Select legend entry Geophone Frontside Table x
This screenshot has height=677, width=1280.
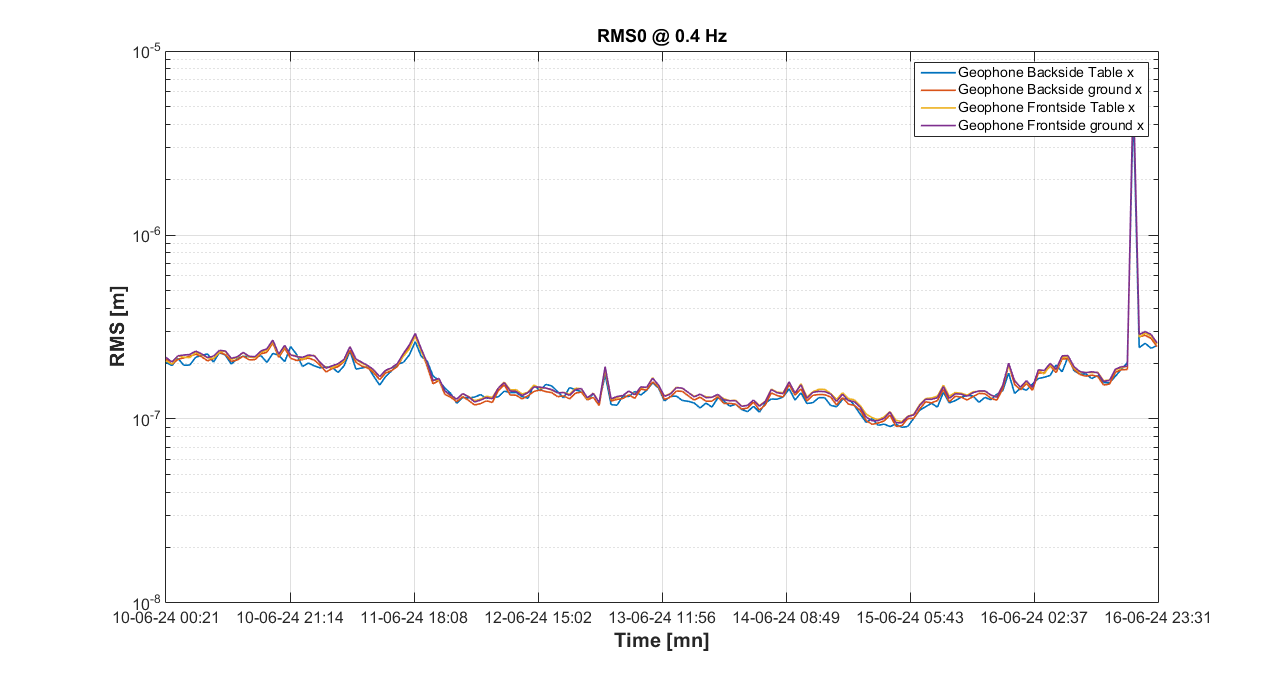point(1046,108)
